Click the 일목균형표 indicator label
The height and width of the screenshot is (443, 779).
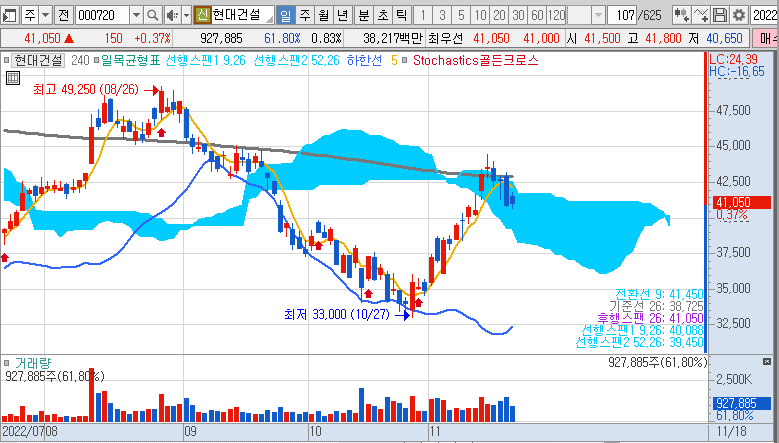click(x=131, y=61)
